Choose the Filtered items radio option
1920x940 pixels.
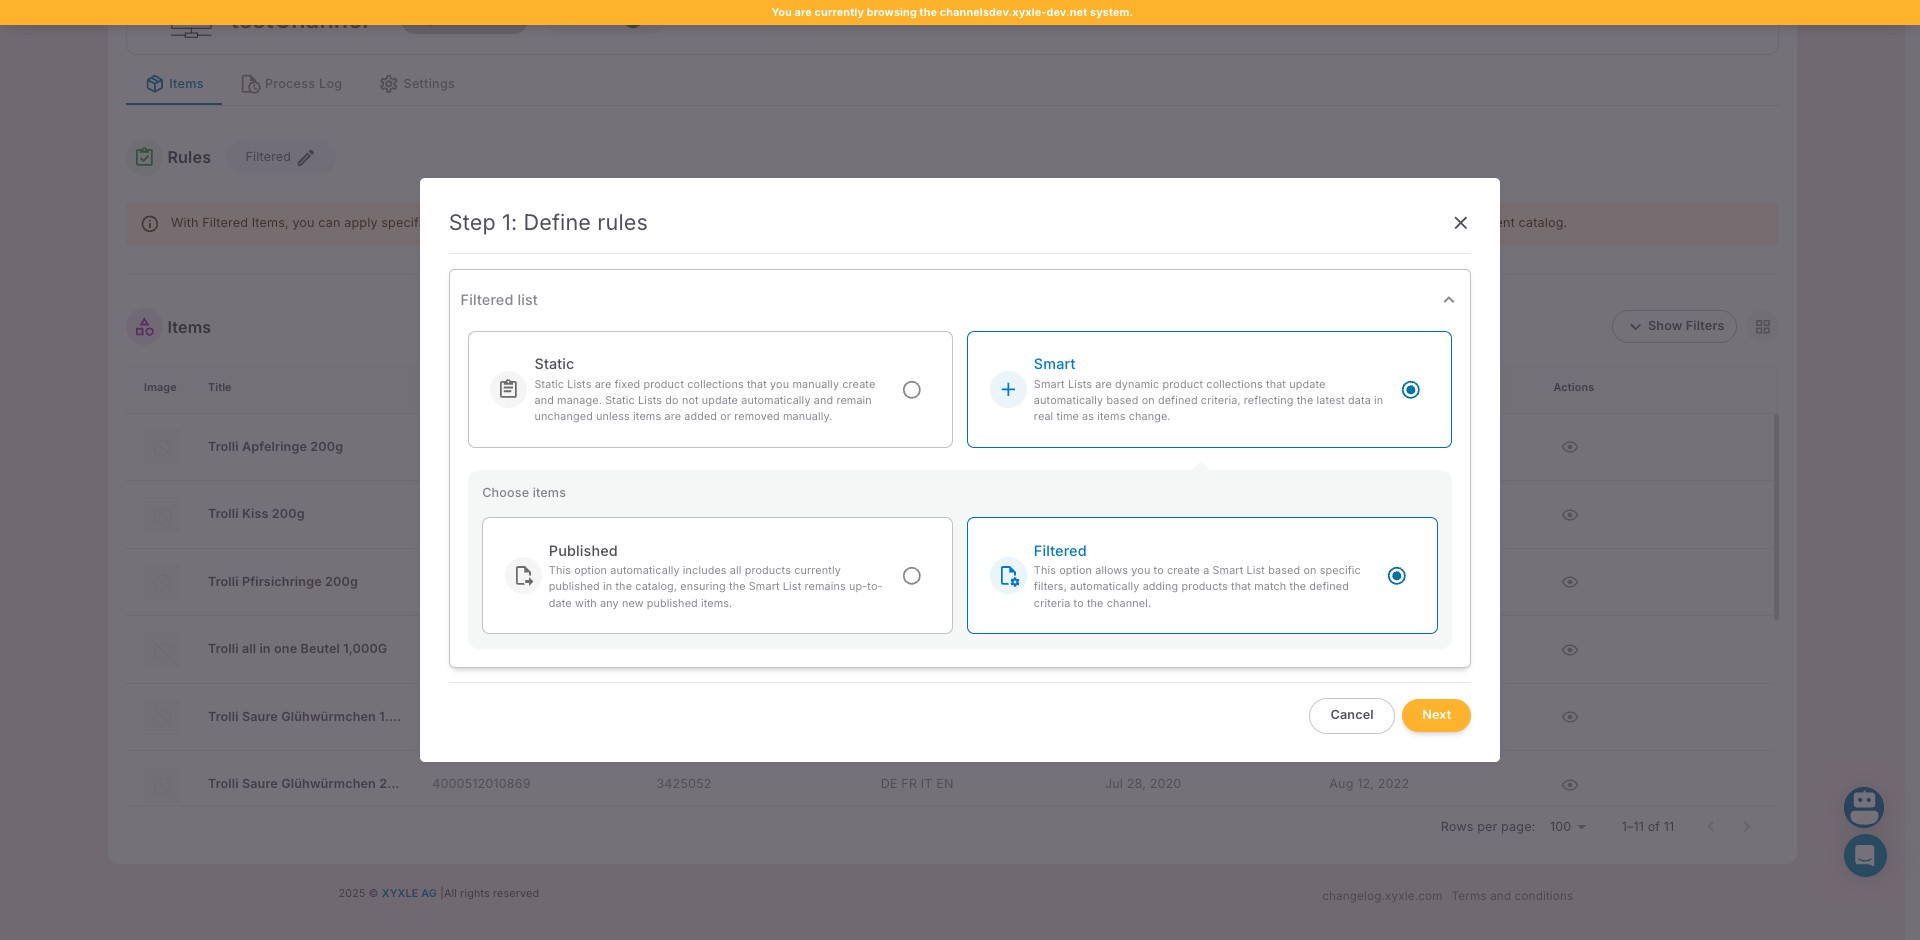point(1396,576)
